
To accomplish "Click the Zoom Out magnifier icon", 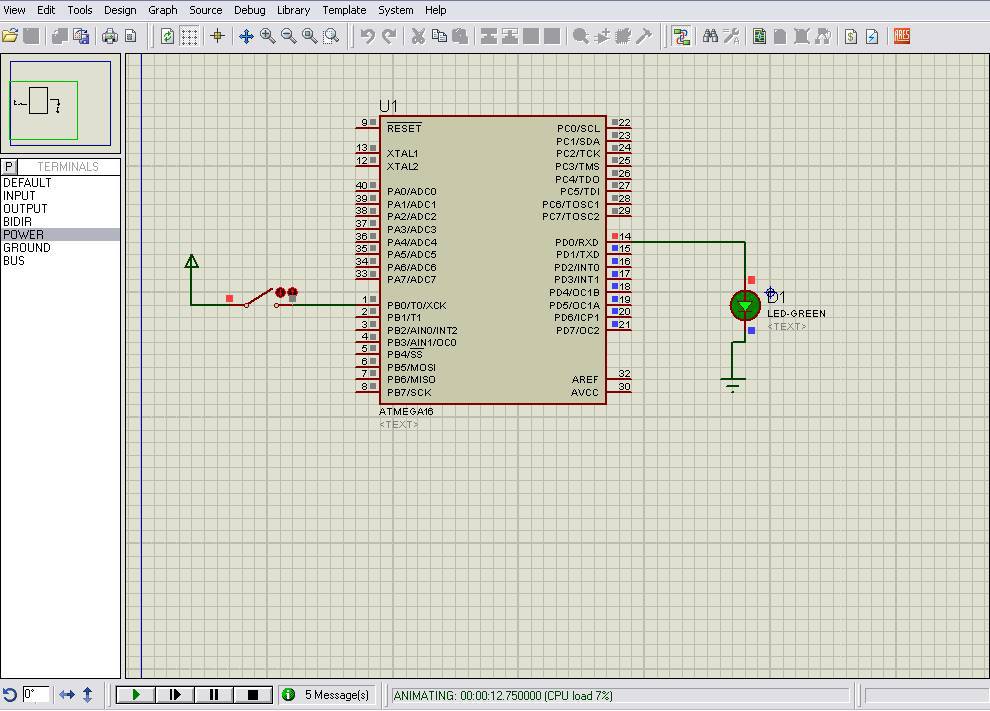I will (x=289, y=36).
